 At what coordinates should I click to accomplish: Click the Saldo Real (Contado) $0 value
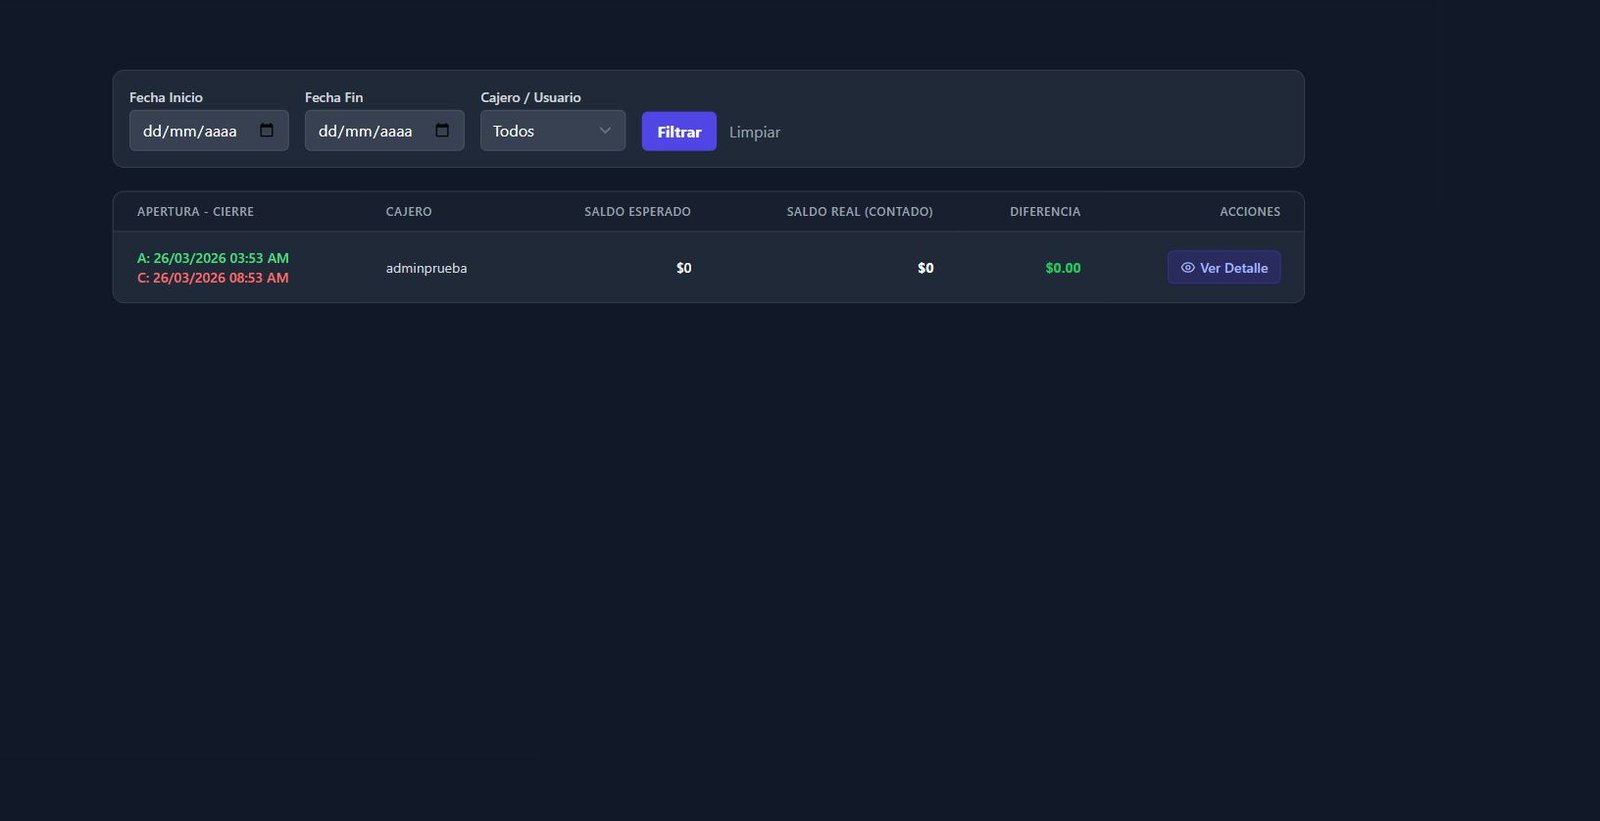pyautogui.click(x=926, y=268)
